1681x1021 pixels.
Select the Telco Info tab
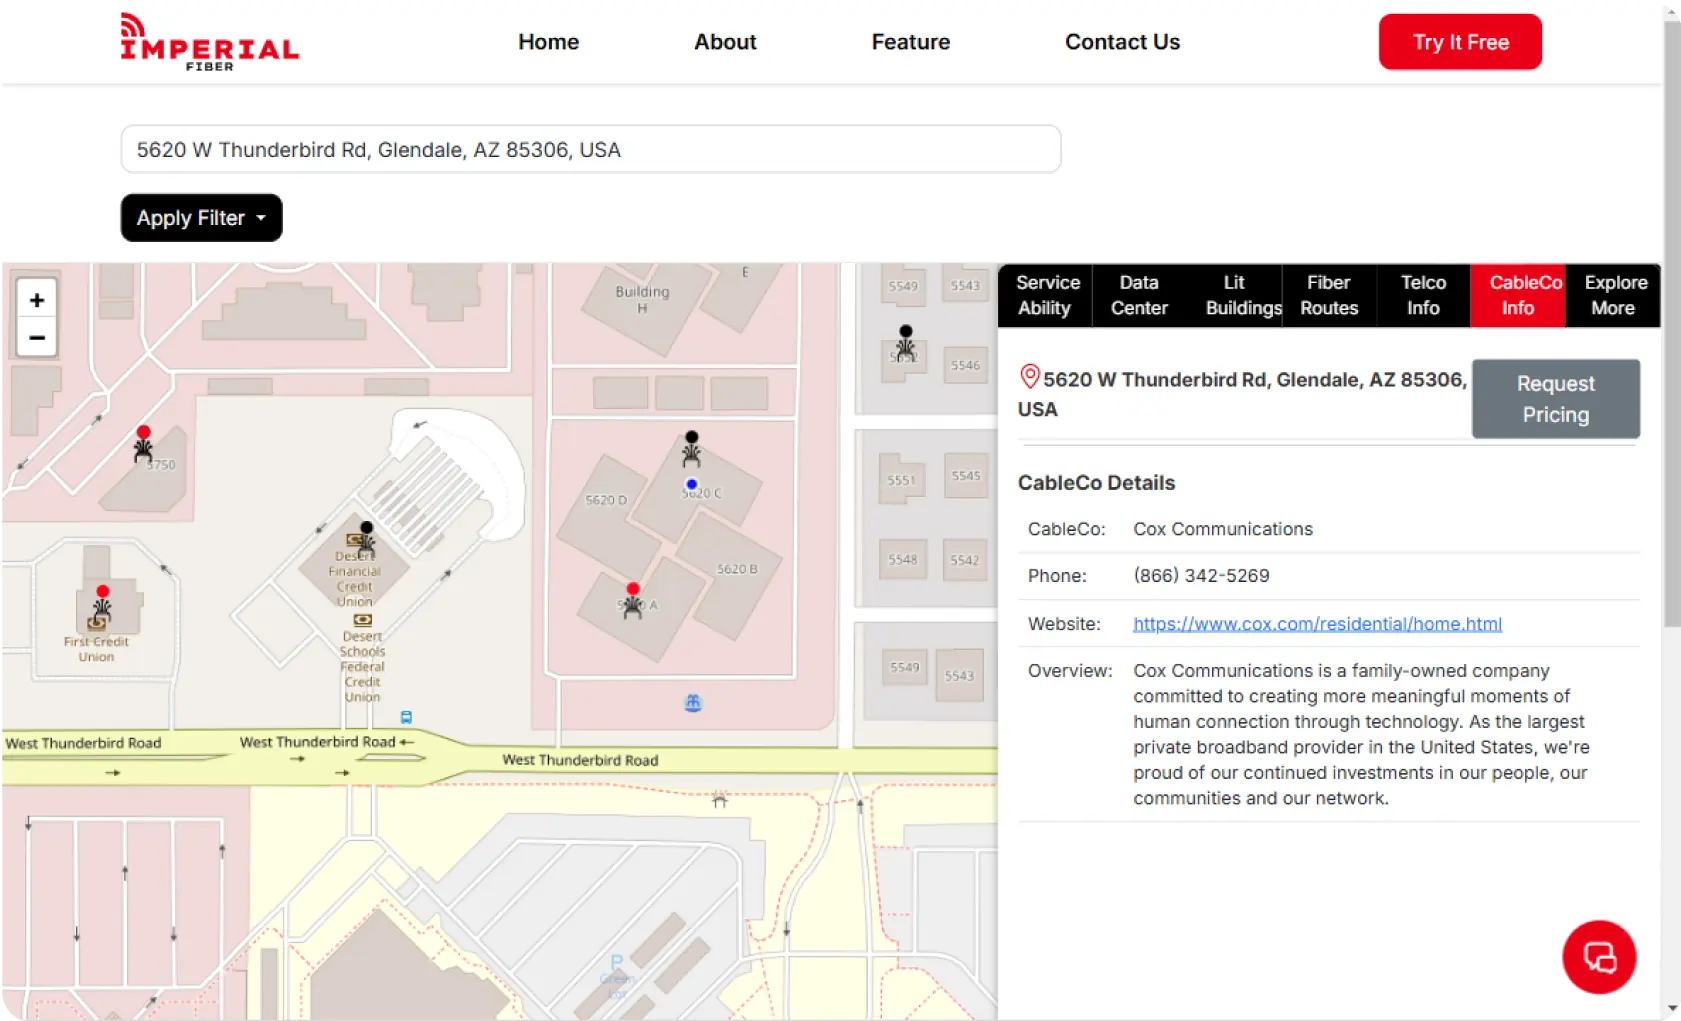pos(1423,295)
